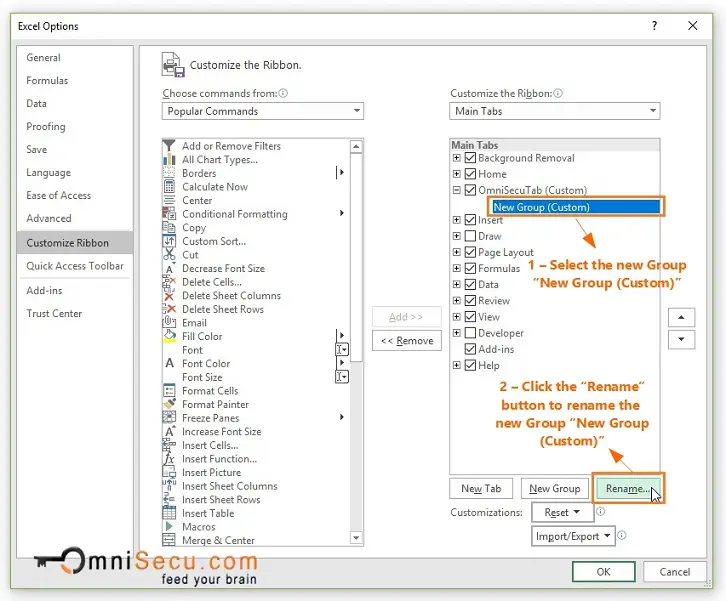Click the Copy command icon
The width and height of the screenshot is (726, 601).
click(x=169, y=227)
